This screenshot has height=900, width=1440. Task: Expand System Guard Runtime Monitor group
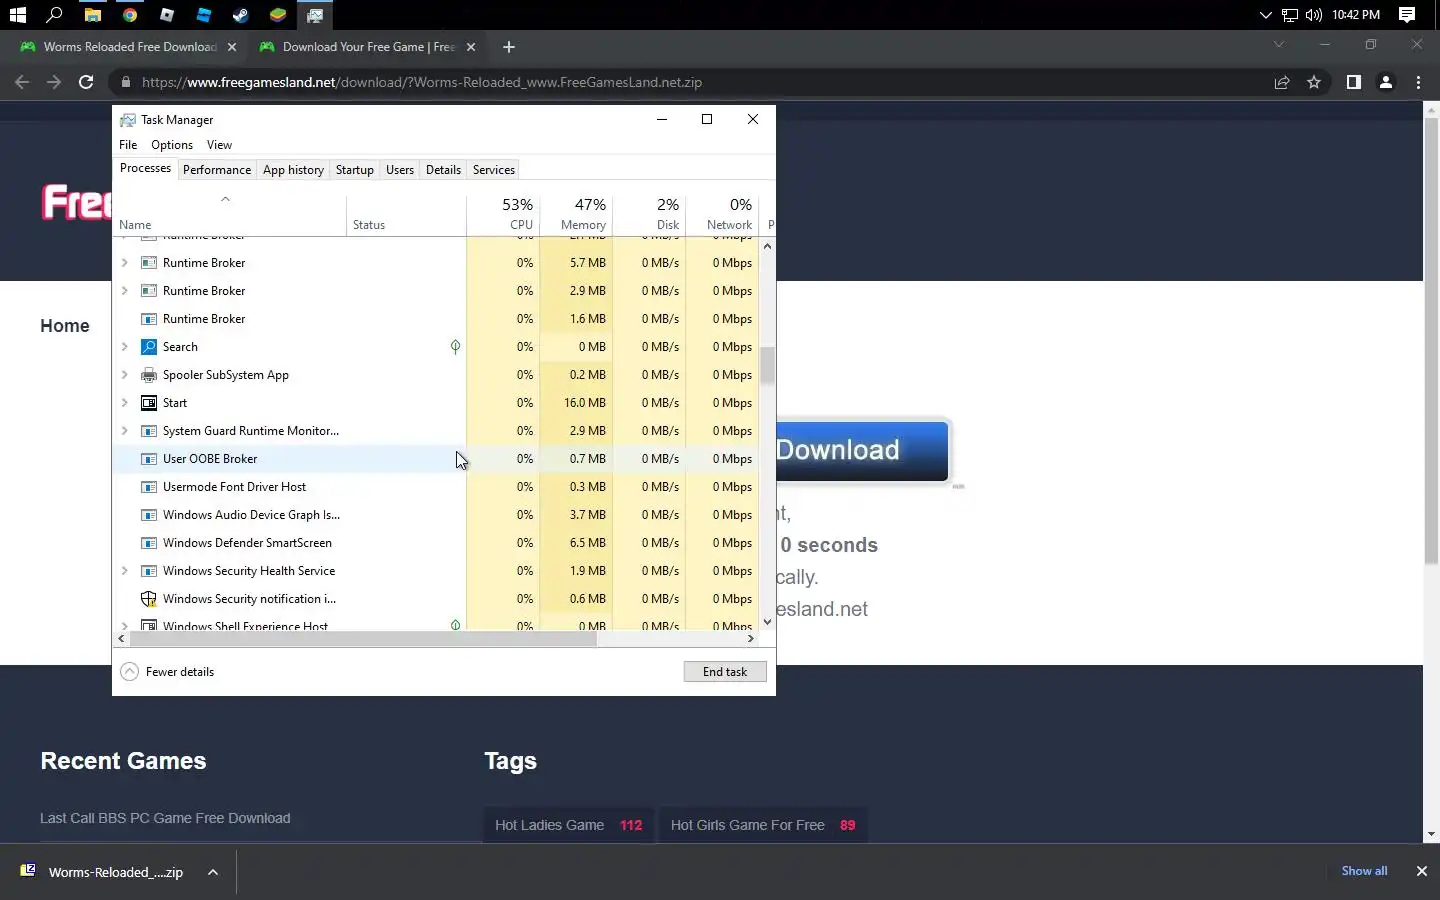[x=124, y=431]
